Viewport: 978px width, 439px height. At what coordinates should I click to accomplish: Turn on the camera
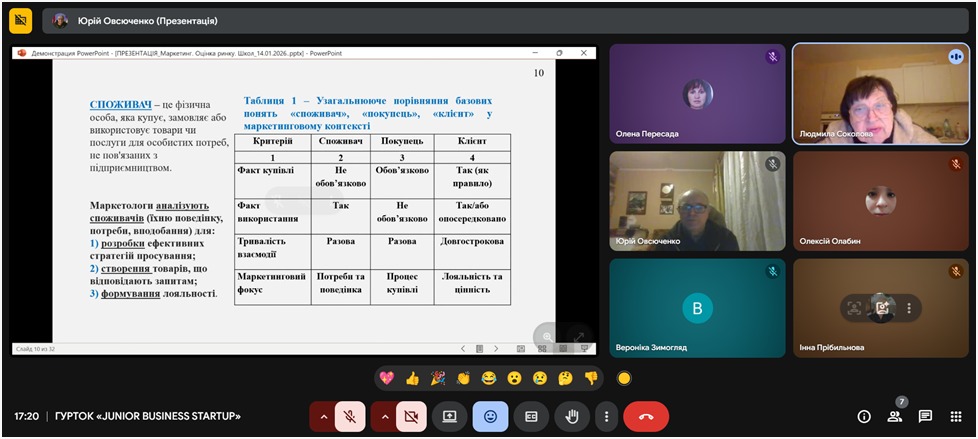(411, 416)
